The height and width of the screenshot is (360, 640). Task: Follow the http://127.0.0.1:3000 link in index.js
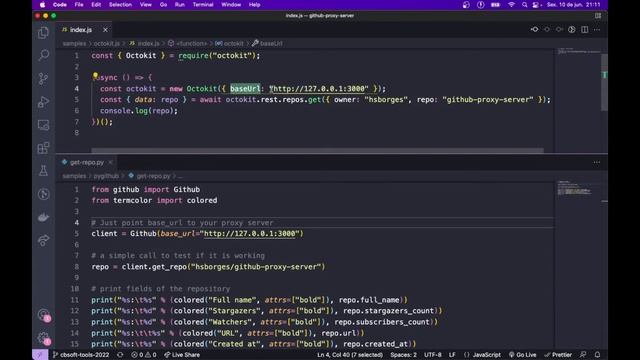click(x=318, y=89)
